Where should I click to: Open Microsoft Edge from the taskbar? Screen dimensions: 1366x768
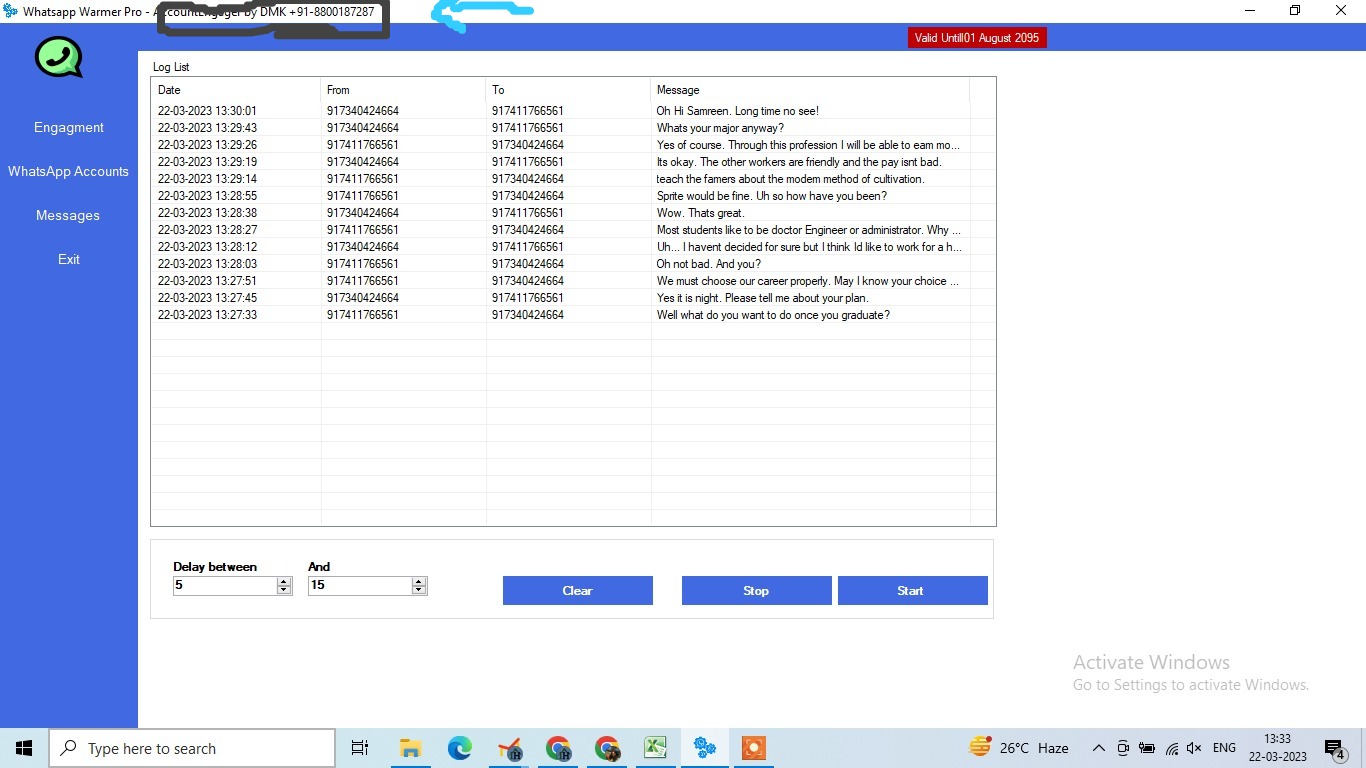459,748
